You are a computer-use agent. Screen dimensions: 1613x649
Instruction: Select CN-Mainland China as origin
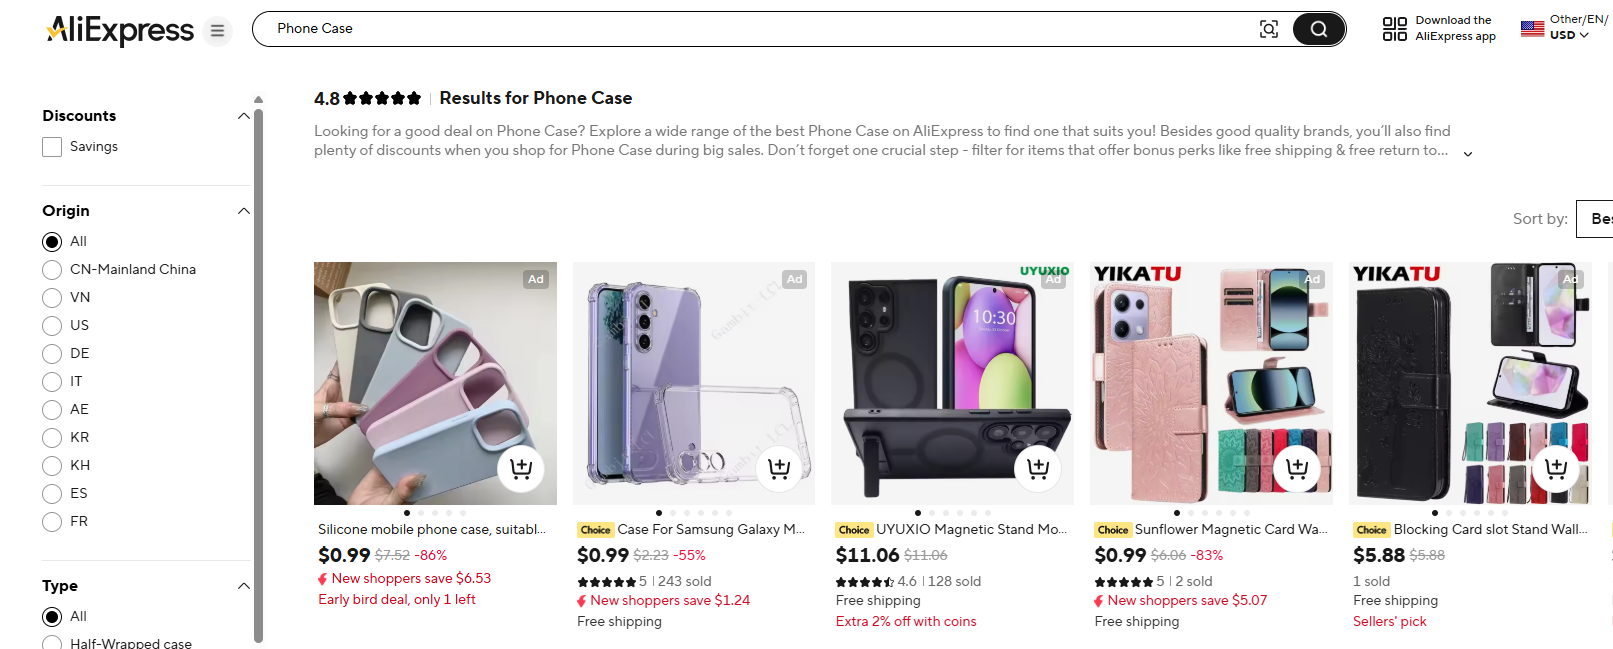pyautogui.click(x=51, y=269)
